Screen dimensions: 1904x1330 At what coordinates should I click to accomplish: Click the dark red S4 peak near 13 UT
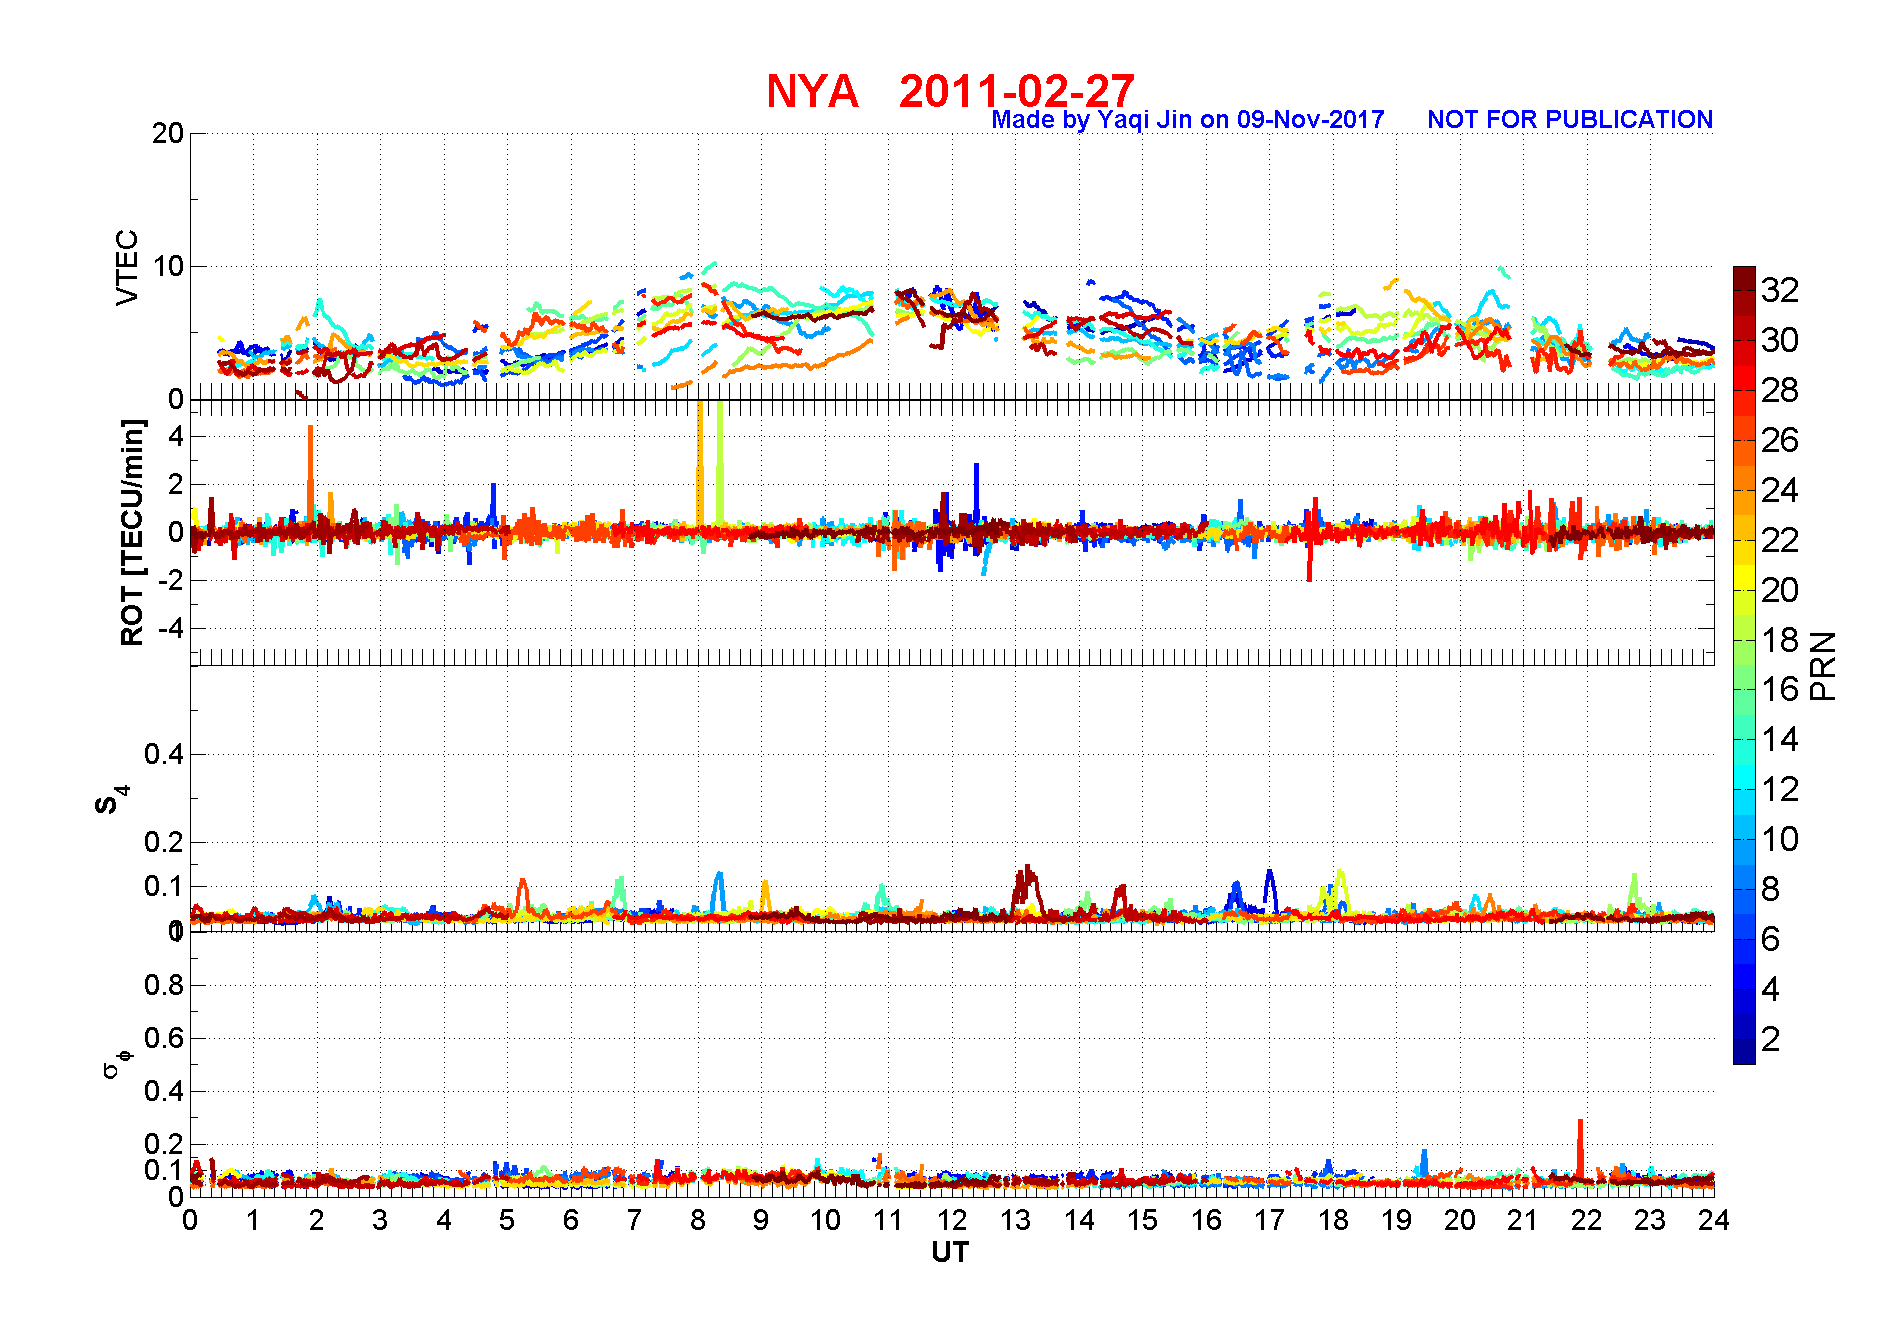1027,889
